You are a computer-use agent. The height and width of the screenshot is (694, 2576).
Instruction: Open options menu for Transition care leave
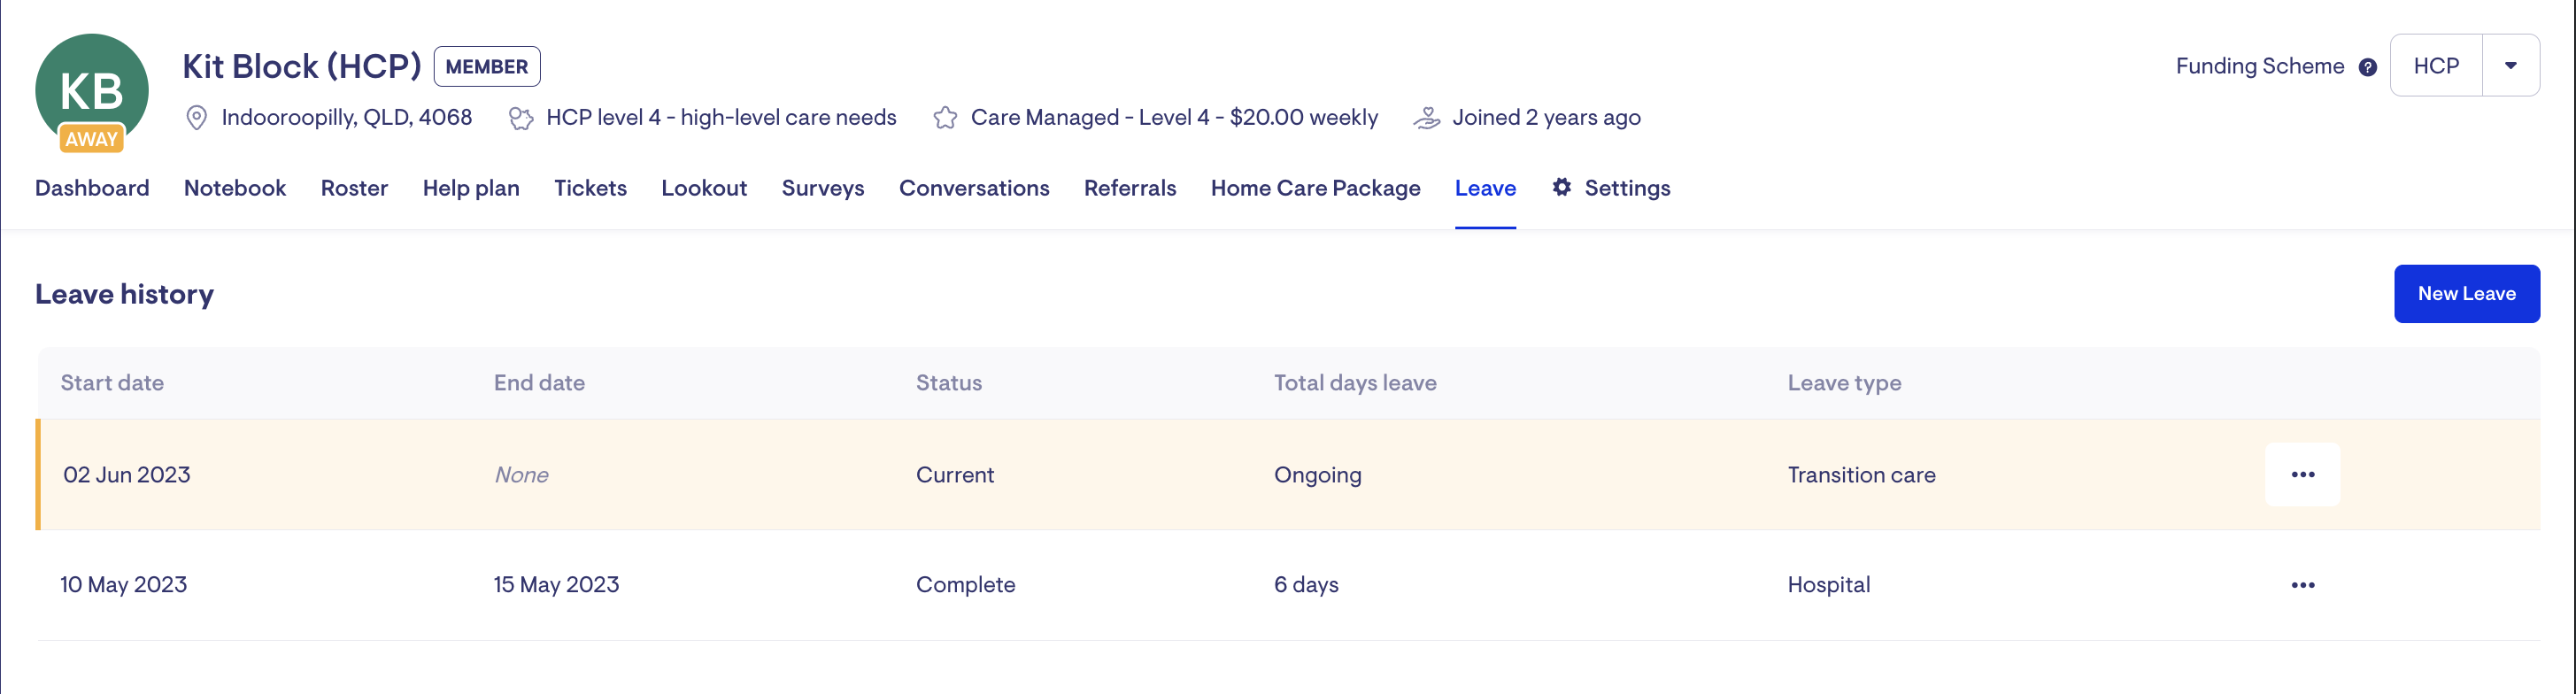tap(2302, 474)
